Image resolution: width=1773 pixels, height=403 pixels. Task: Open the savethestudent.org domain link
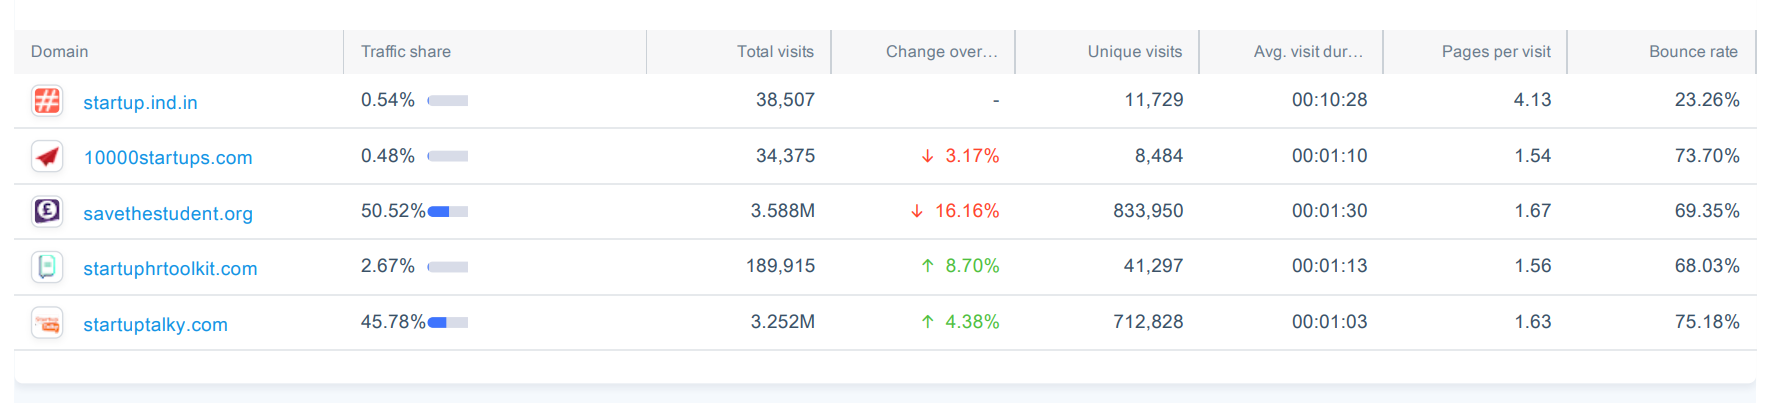[x=168, y=213]
